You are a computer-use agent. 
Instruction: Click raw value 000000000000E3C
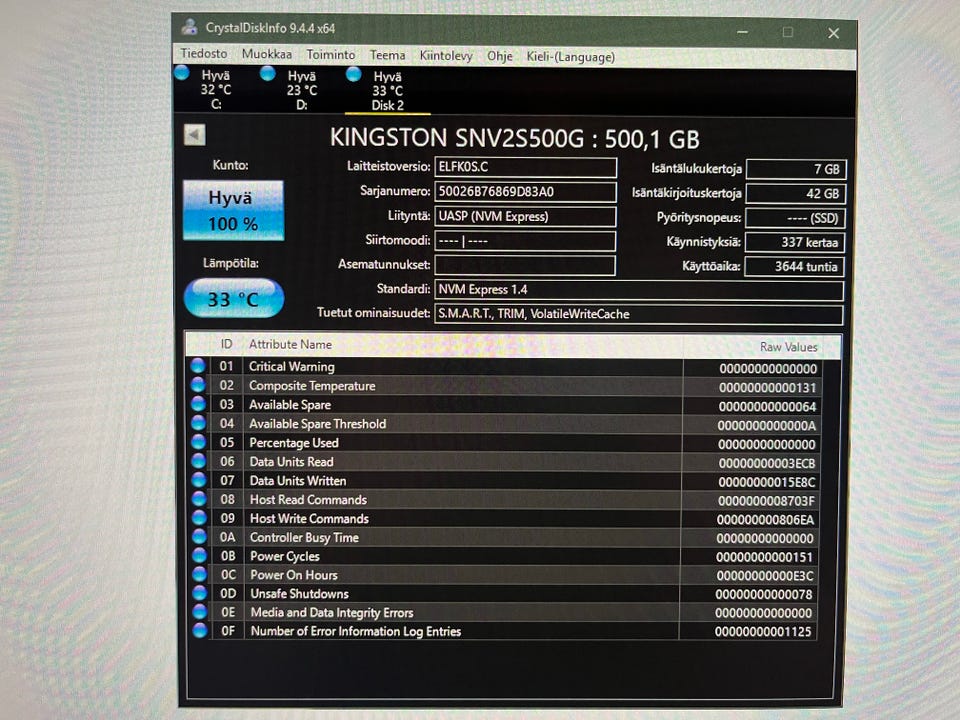tap(765, 576)
